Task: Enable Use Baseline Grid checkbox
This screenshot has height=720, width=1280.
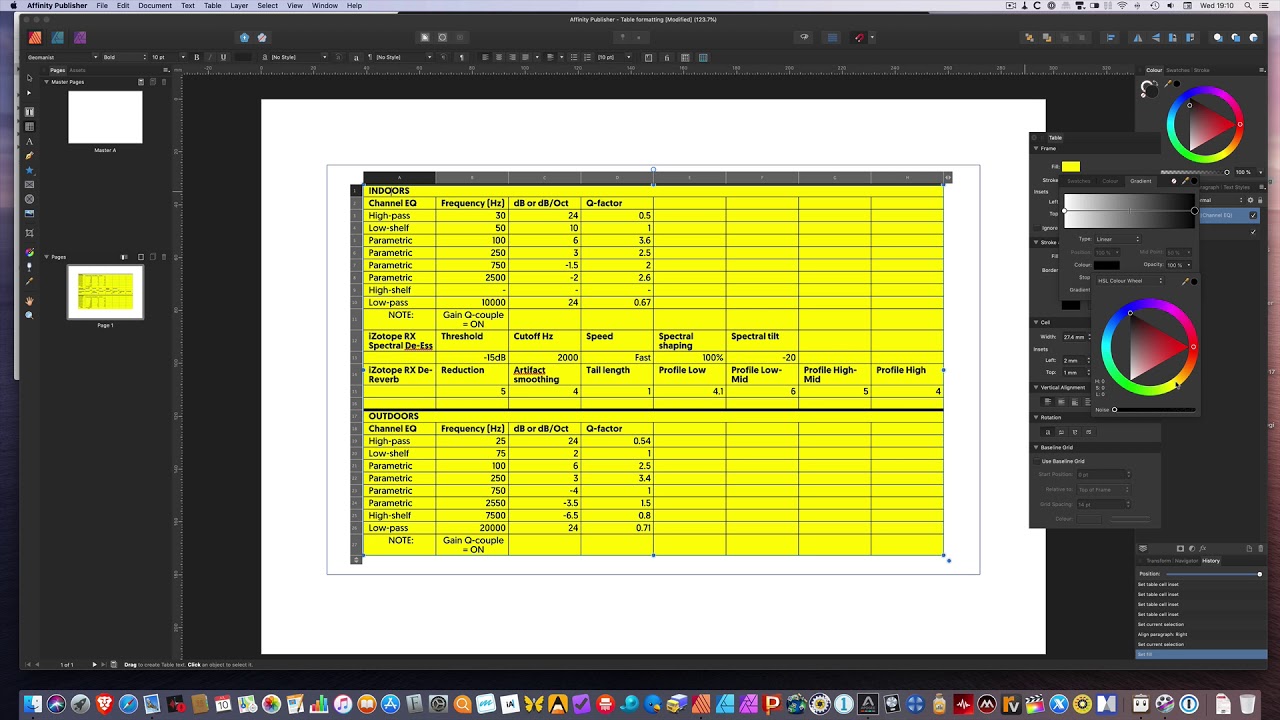Action: tap(1037, 461)
